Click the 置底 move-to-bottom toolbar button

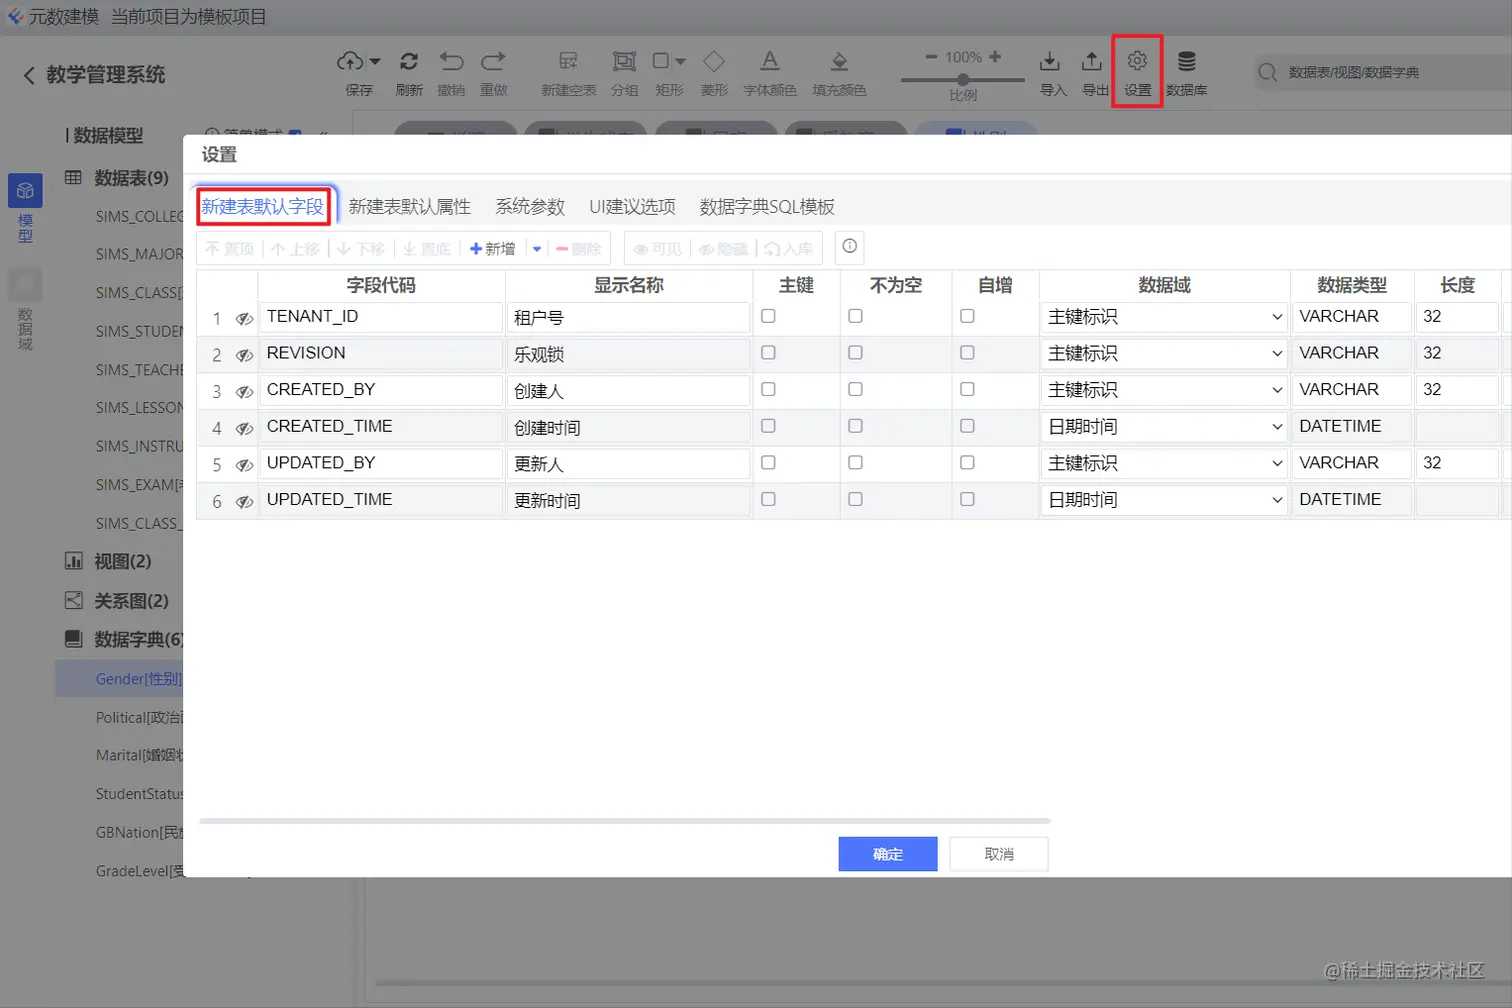[x=427, y=249]
